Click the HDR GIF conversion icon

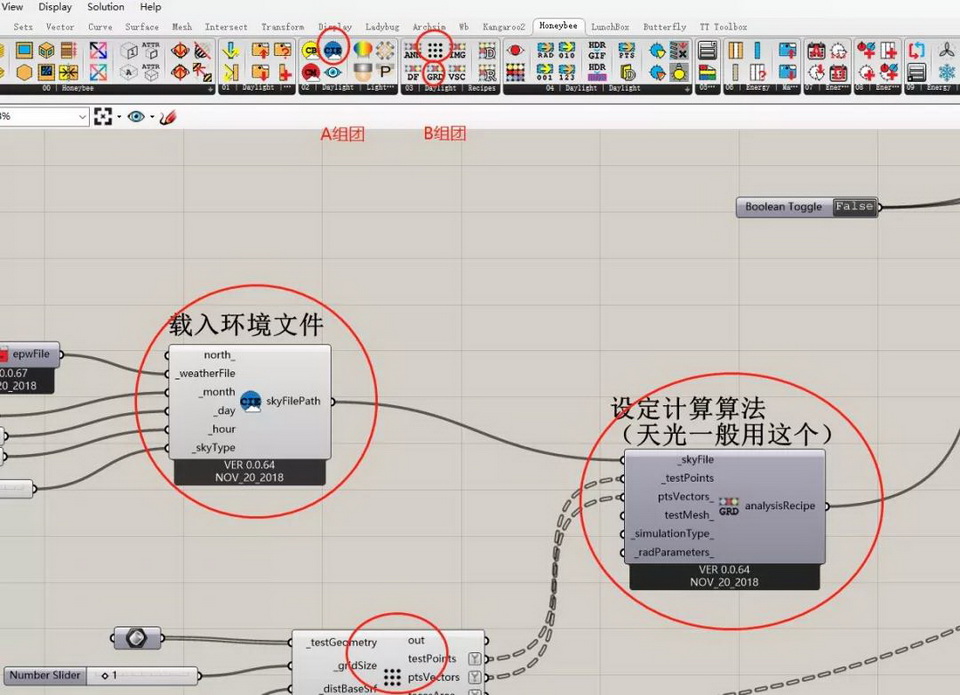click(597, 49)
